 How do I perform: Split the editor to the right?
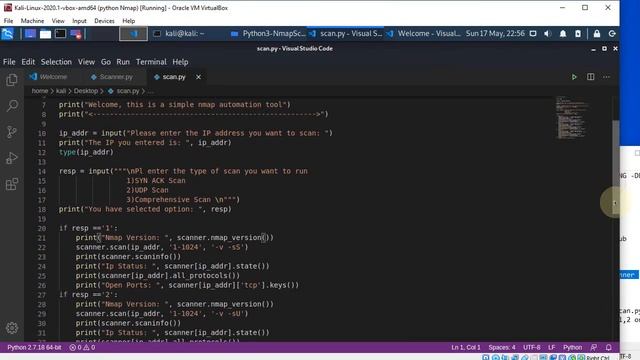[590, 77]
